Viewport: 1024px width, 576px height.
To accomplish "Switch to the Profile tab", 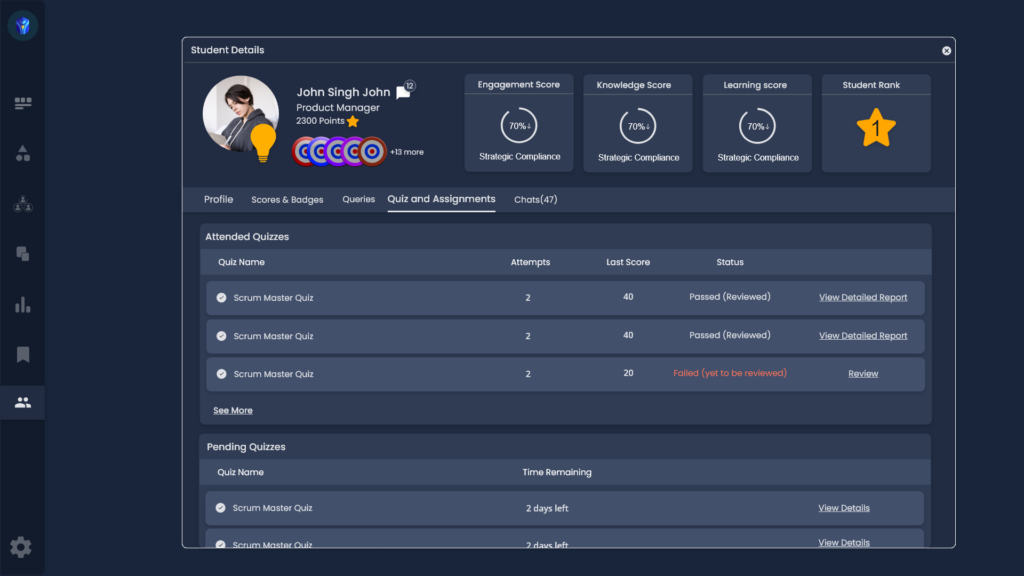I will point(218,199).
